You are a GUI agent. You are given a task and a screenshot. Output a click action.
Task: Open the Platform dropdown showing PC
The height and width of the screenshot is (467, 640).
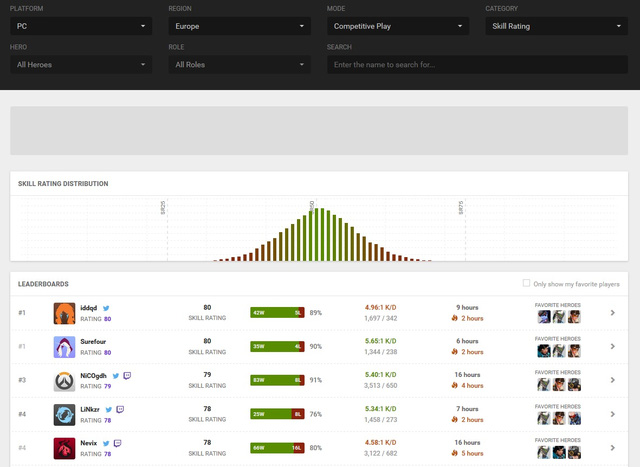(x=81, y=26)
